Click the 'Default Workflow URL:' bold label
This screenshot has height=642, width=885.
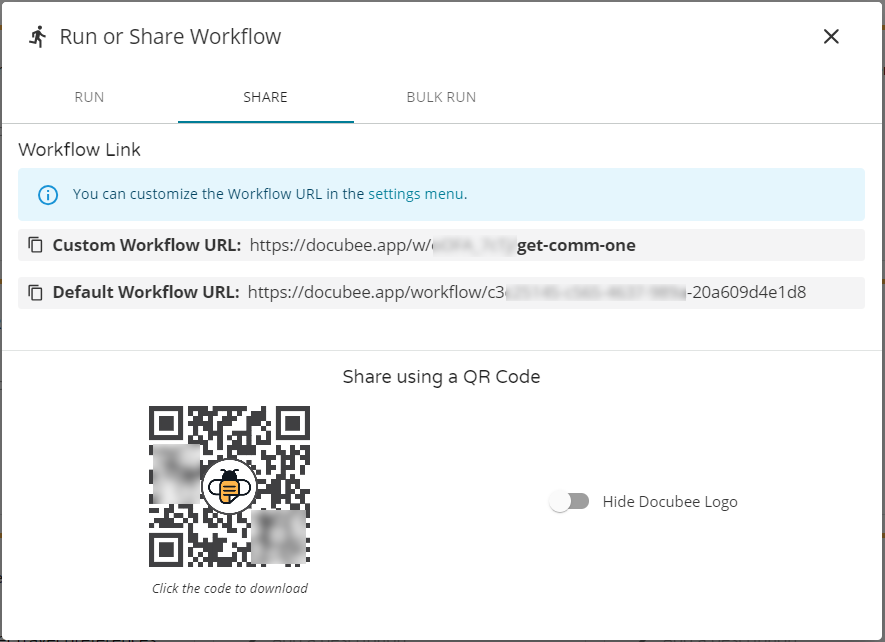point(146,292)
